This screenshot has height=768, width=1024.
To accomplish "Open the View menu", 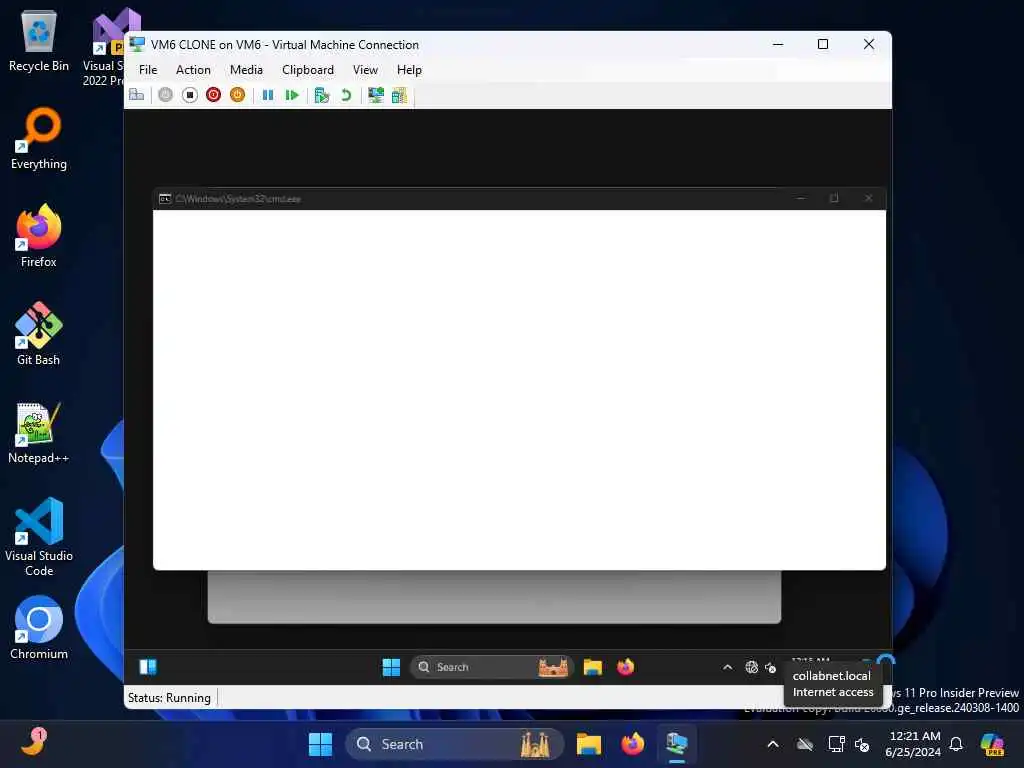I will point(365,70).
